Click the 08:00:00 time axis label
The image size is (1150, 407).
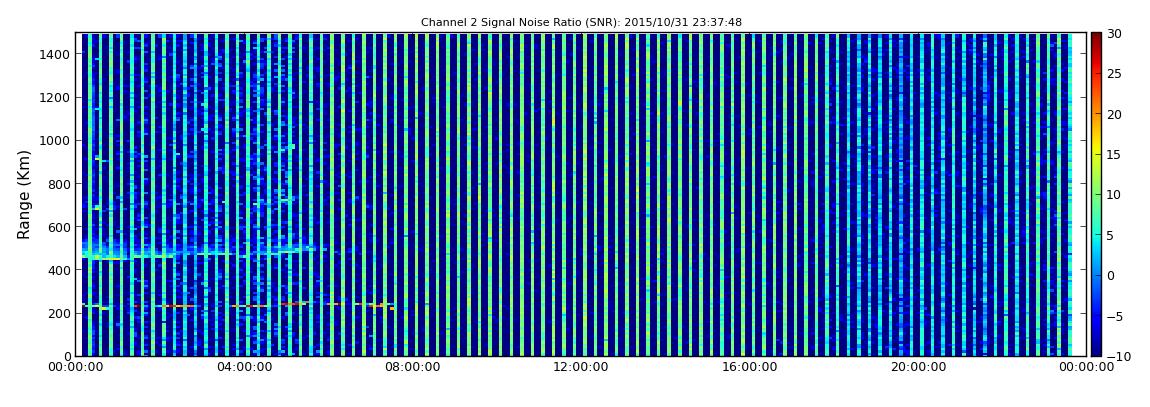(x=412, y=367)
